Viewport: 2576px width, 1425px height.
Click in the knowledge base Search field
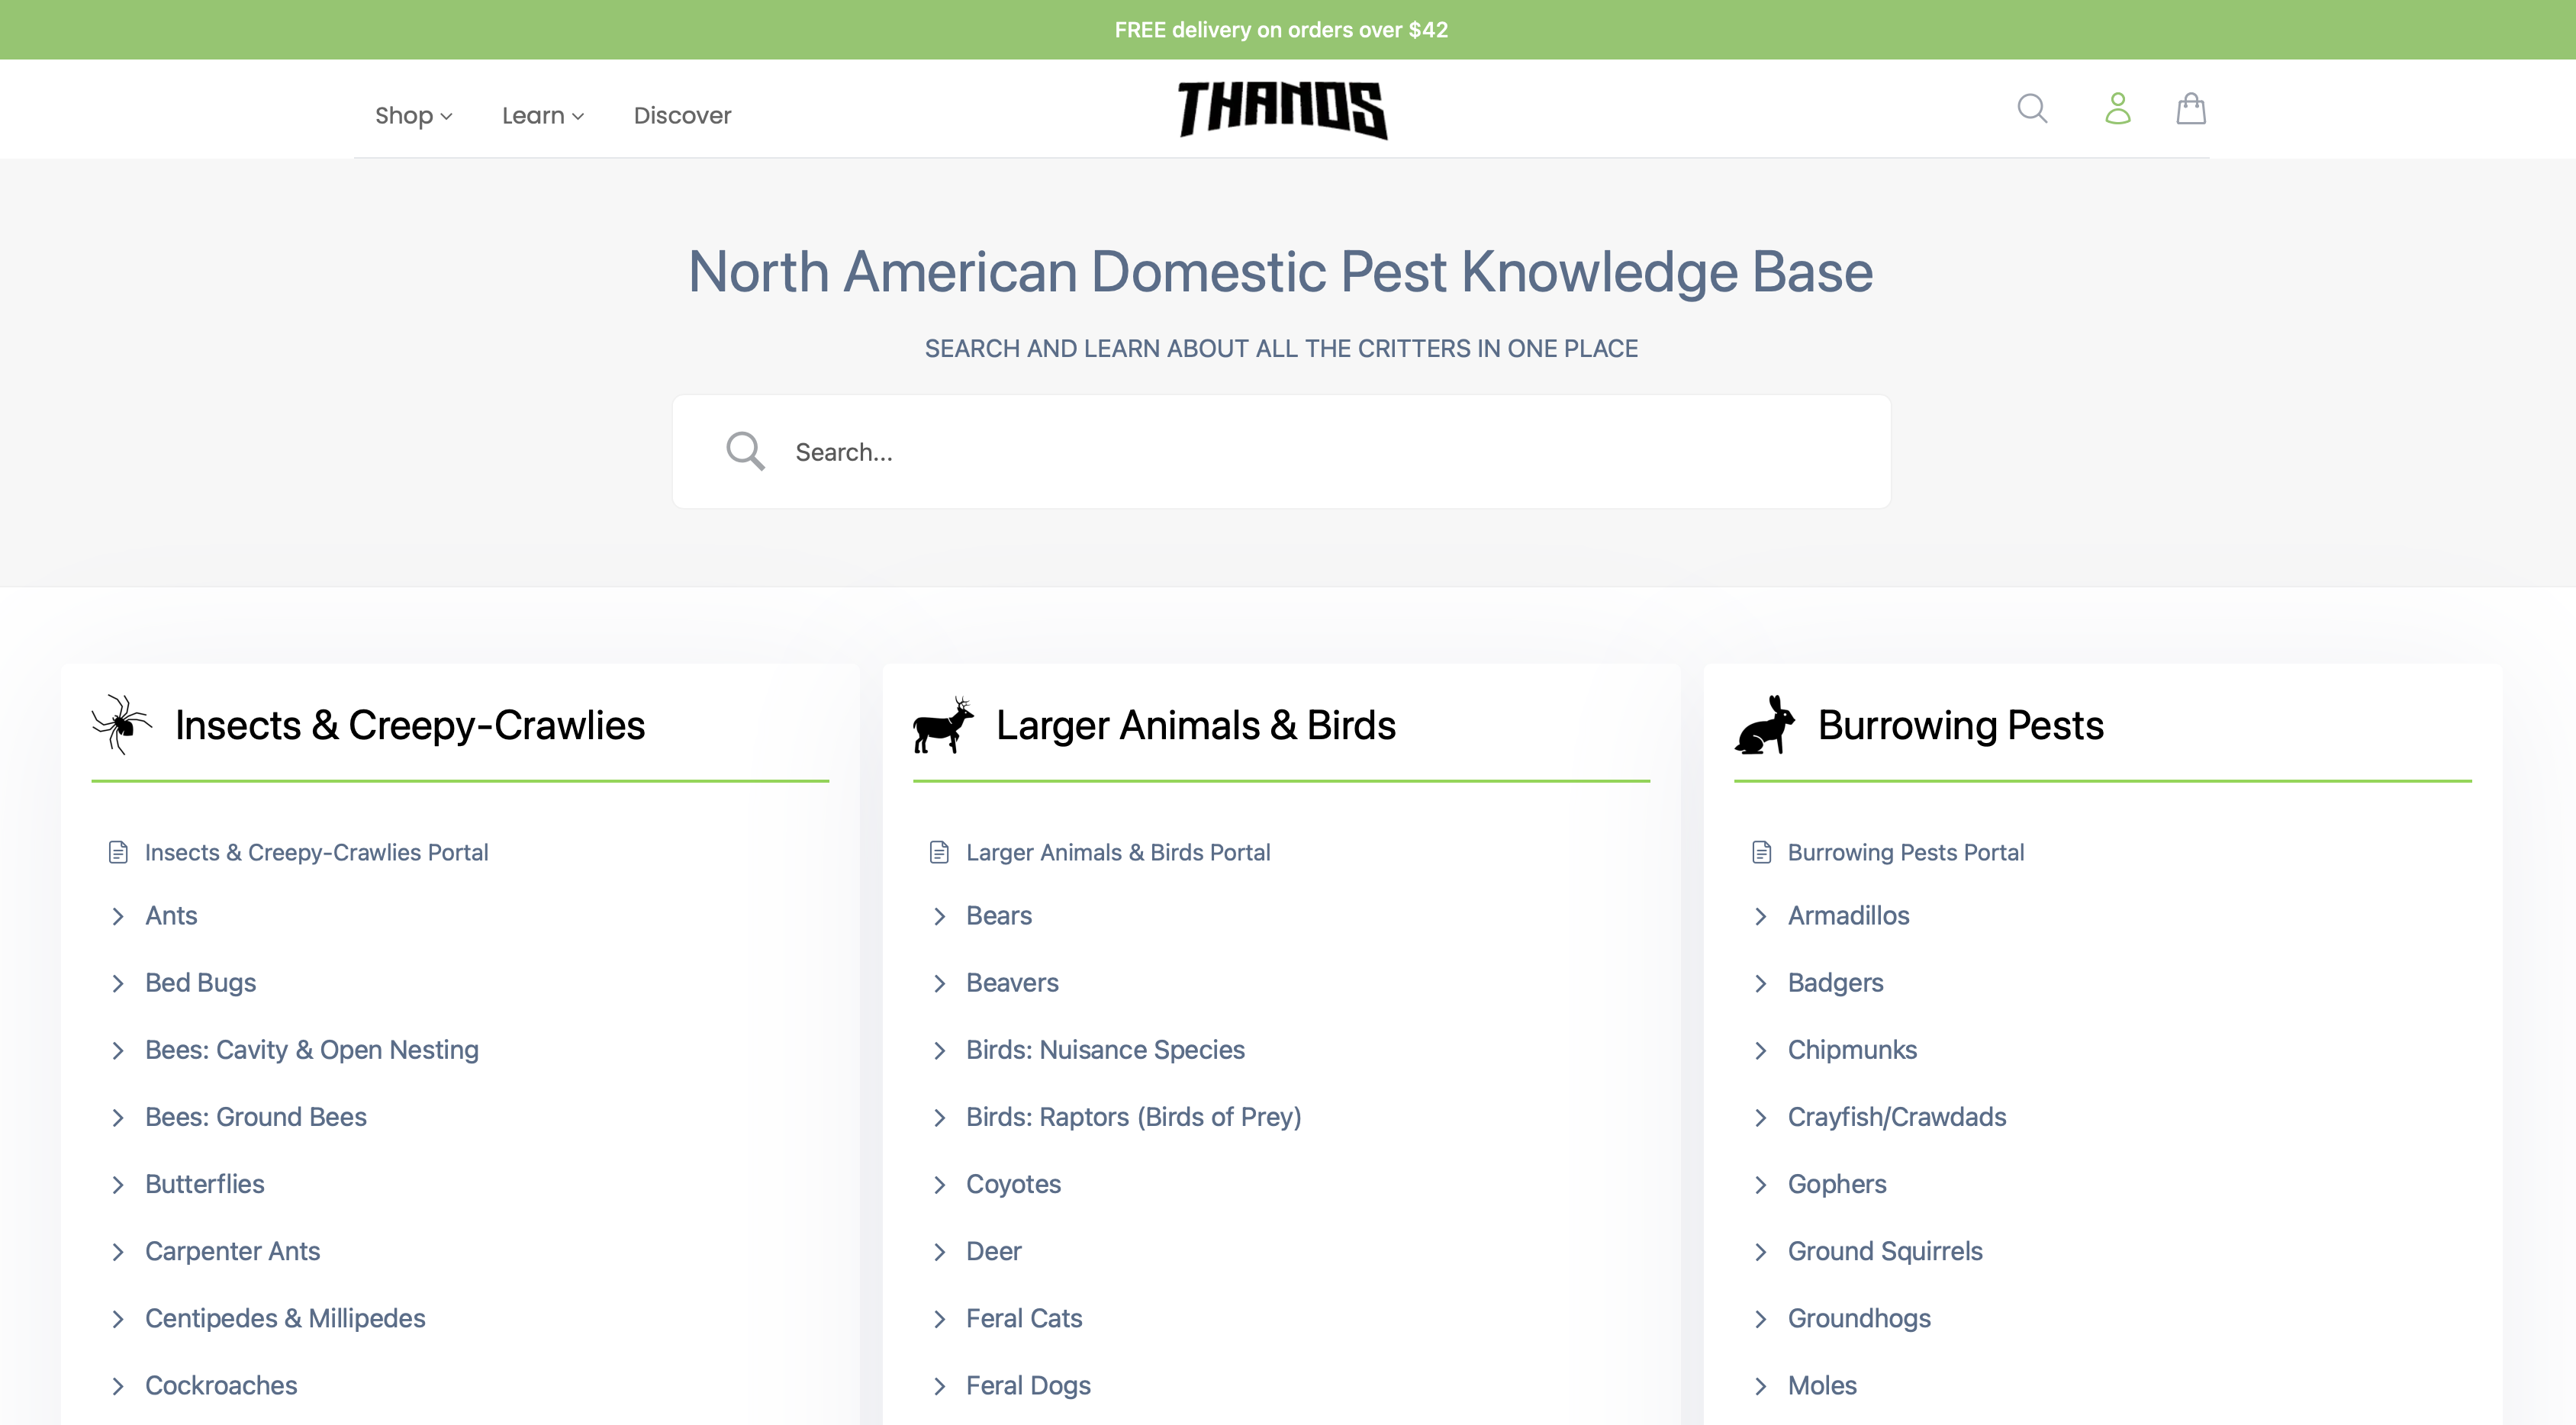[x=1300, y=452]
